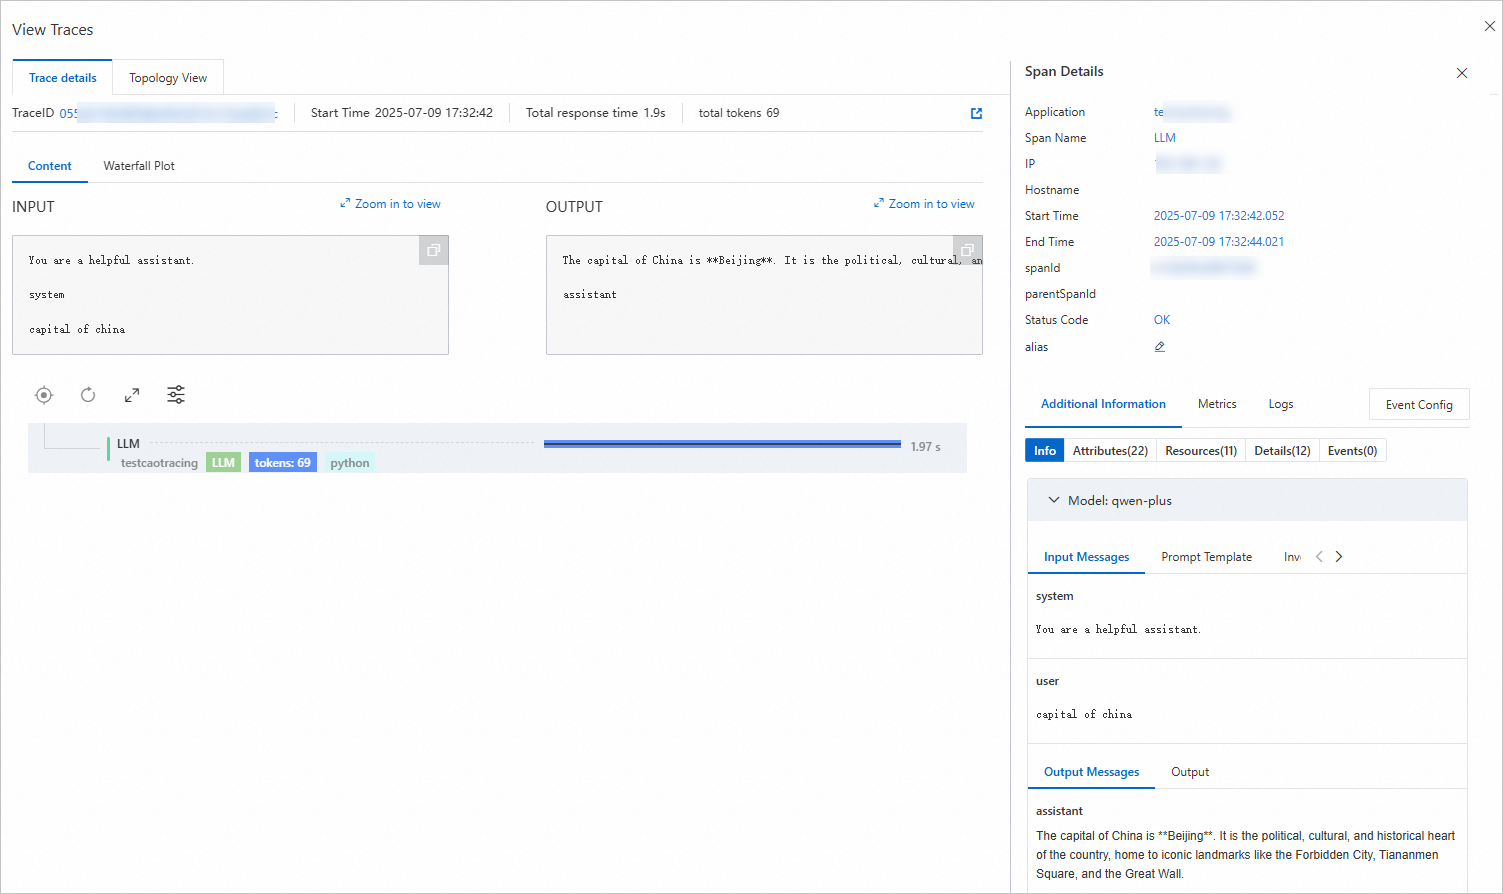Open Input Messages tab
The height and width of the screenshot is (894, 1503).
(x=1087, y=557)
